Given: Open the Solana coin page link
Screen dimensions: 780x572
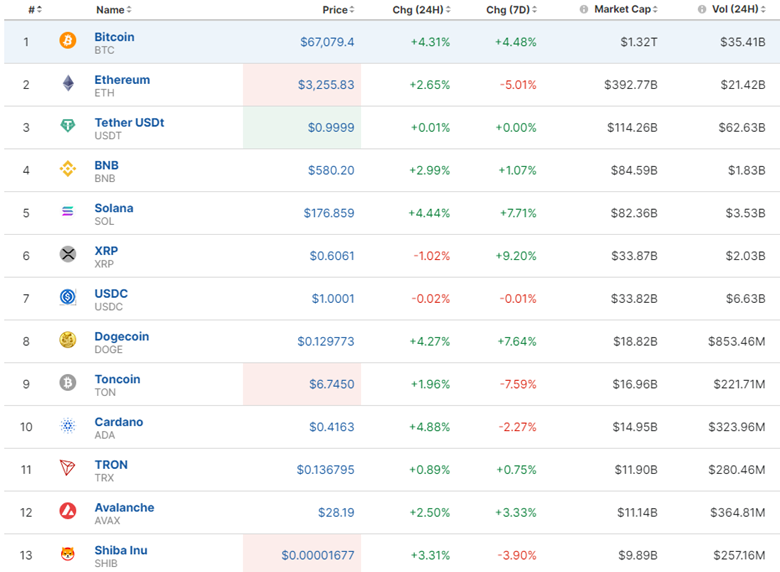Looking at the screenshot, I should pos(114,208).
